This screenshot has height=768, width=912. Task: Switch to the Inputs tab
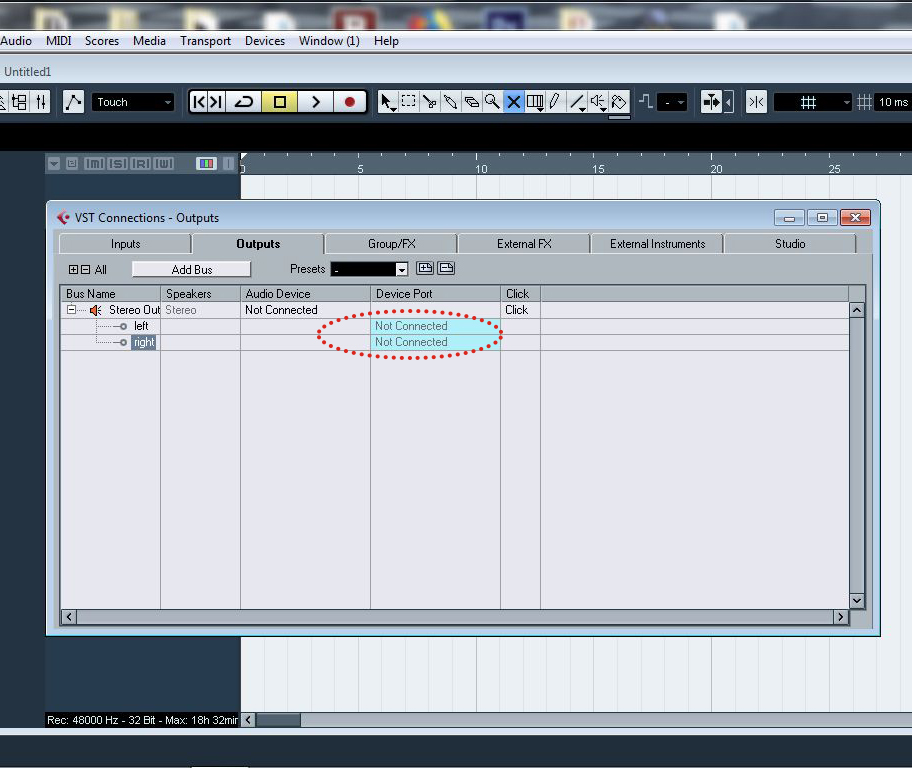click(124, 243)
